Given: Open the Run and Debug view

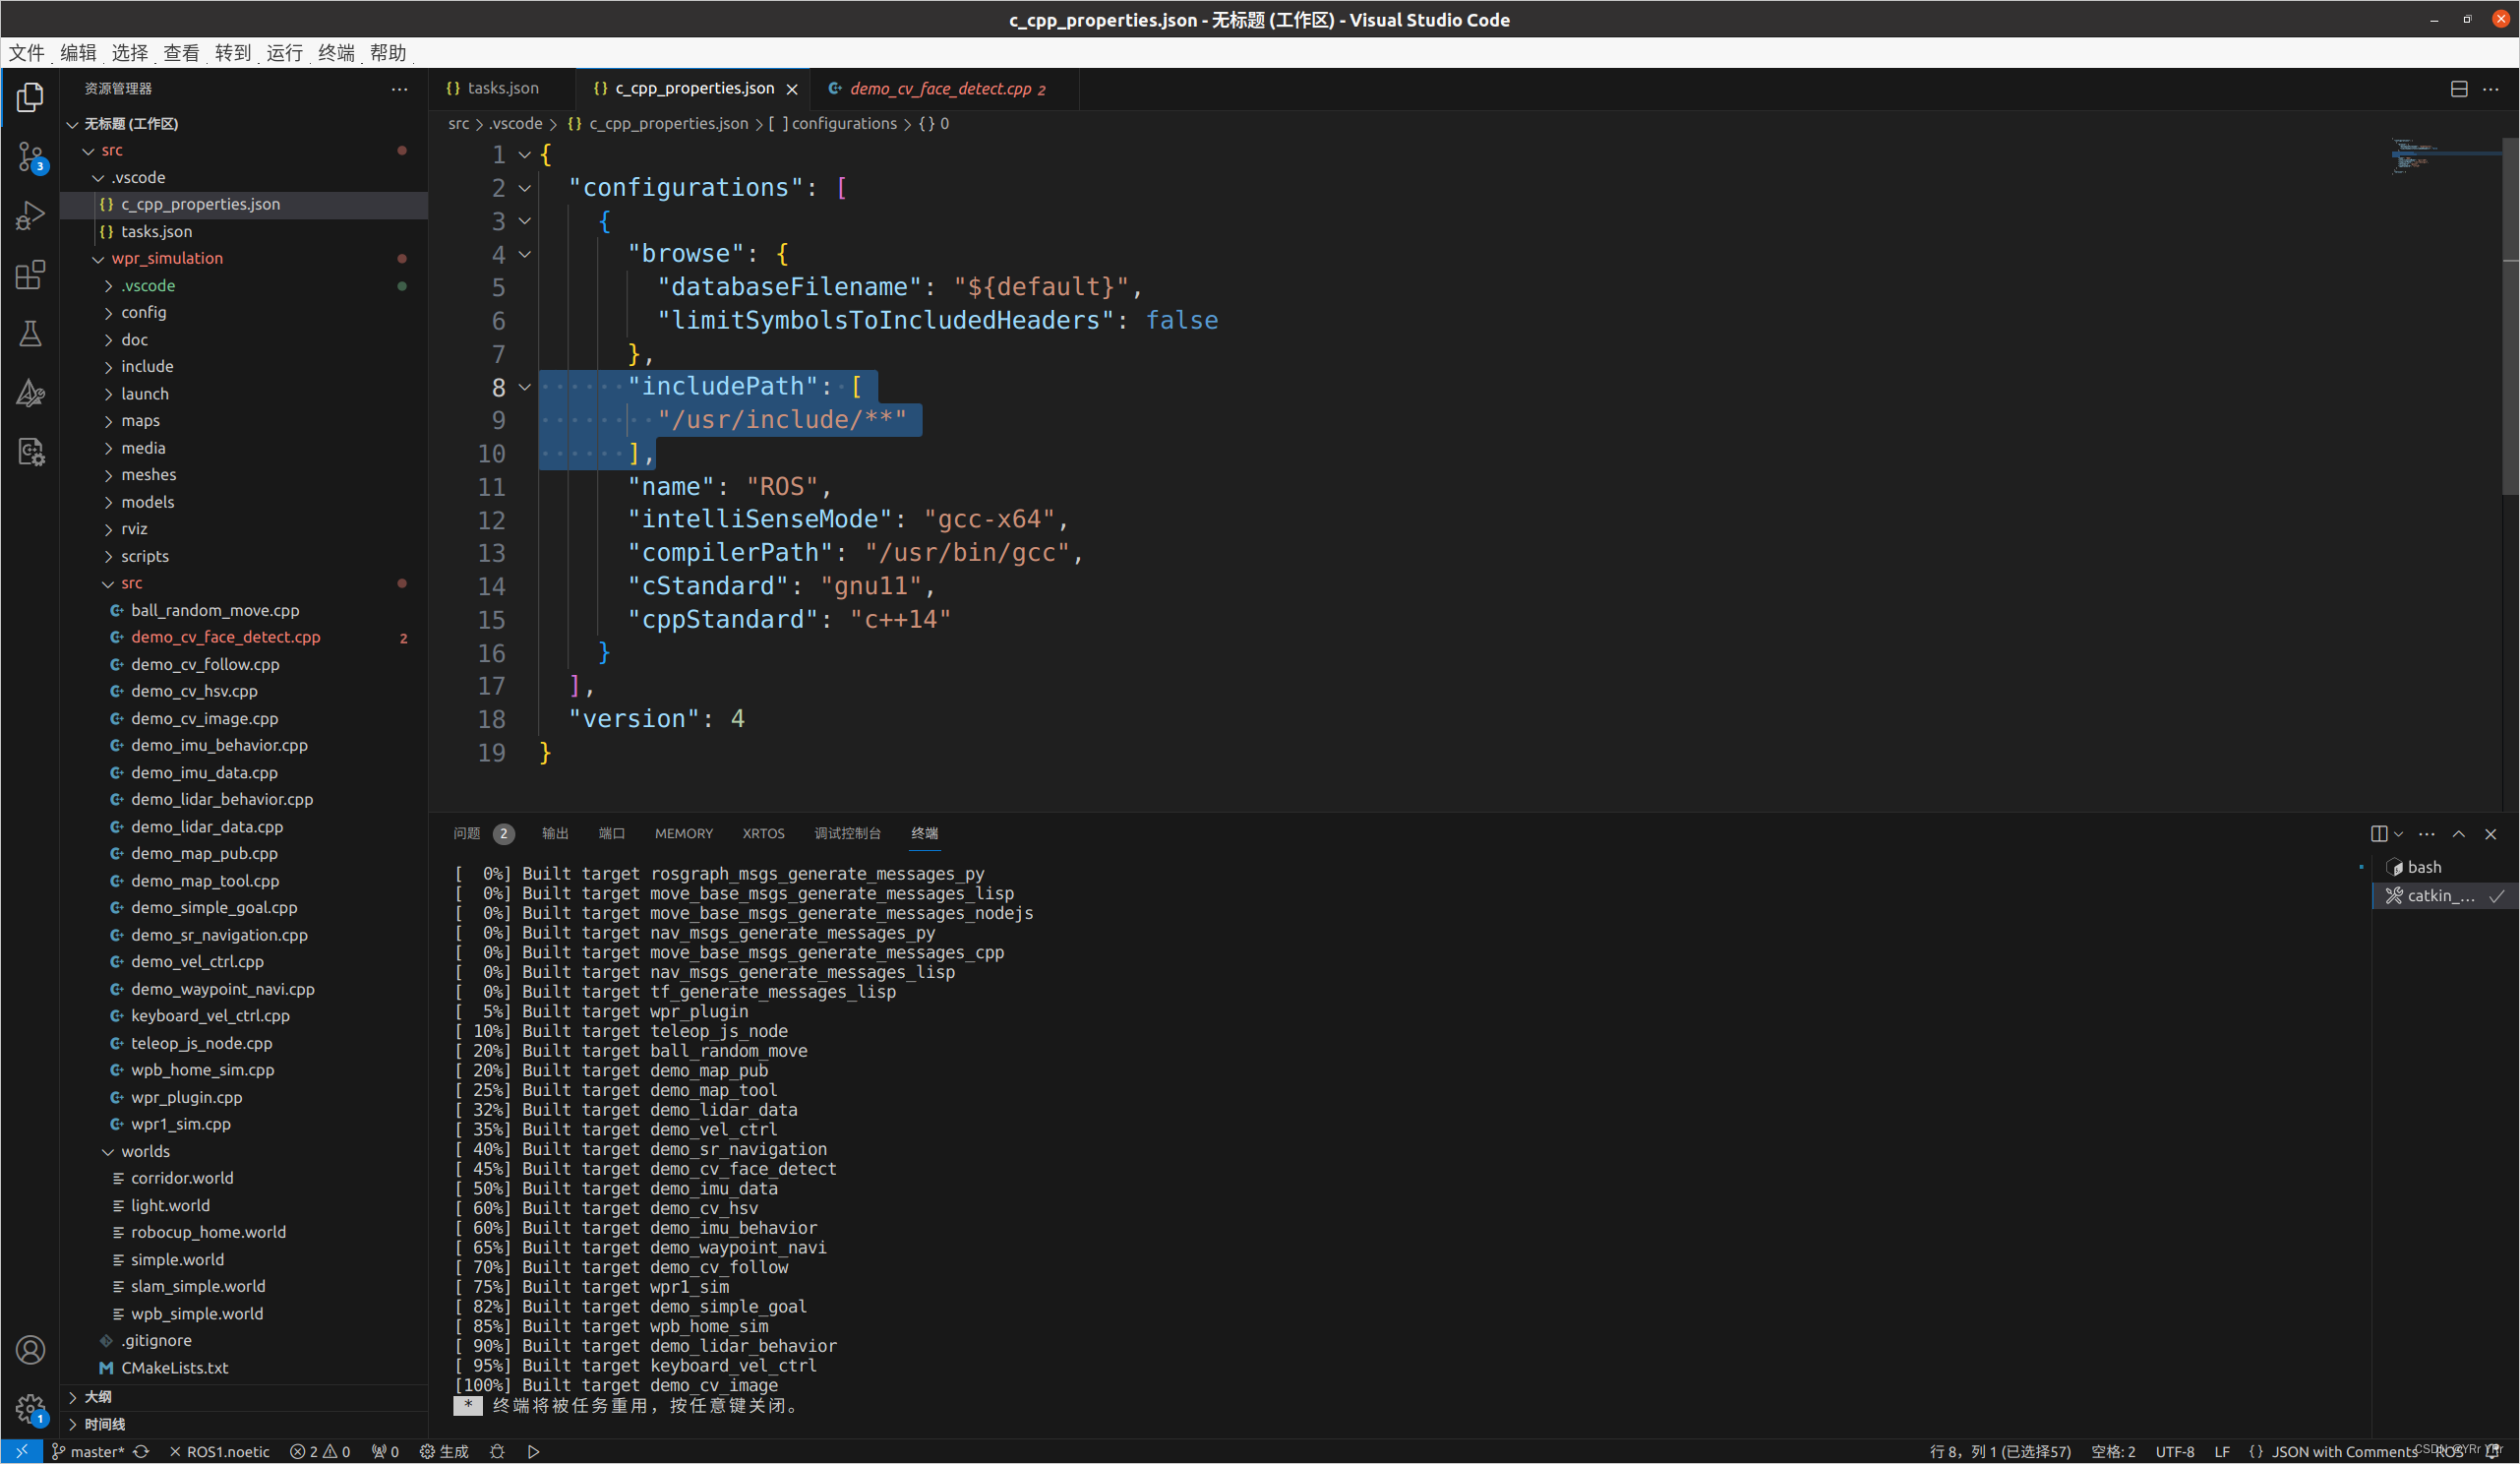Looking at the screenshot, I should (x=30, y=215).
